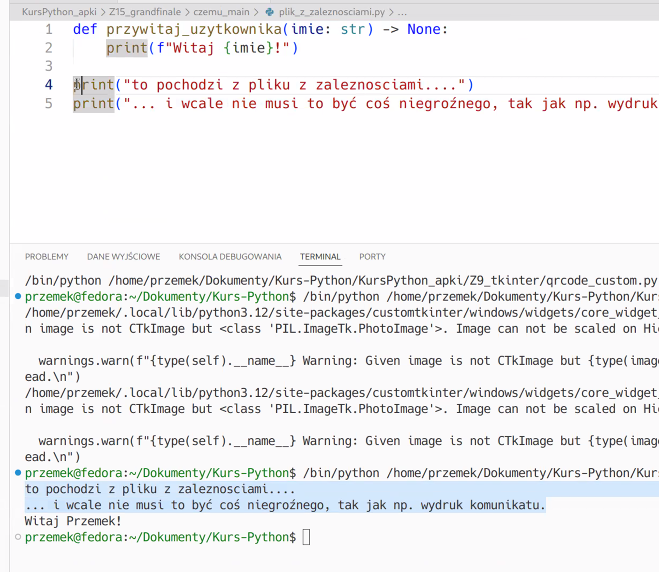Open KONSOLA DEBUGOWANIA tab
659x572 pixels.
tap(230, 256)
